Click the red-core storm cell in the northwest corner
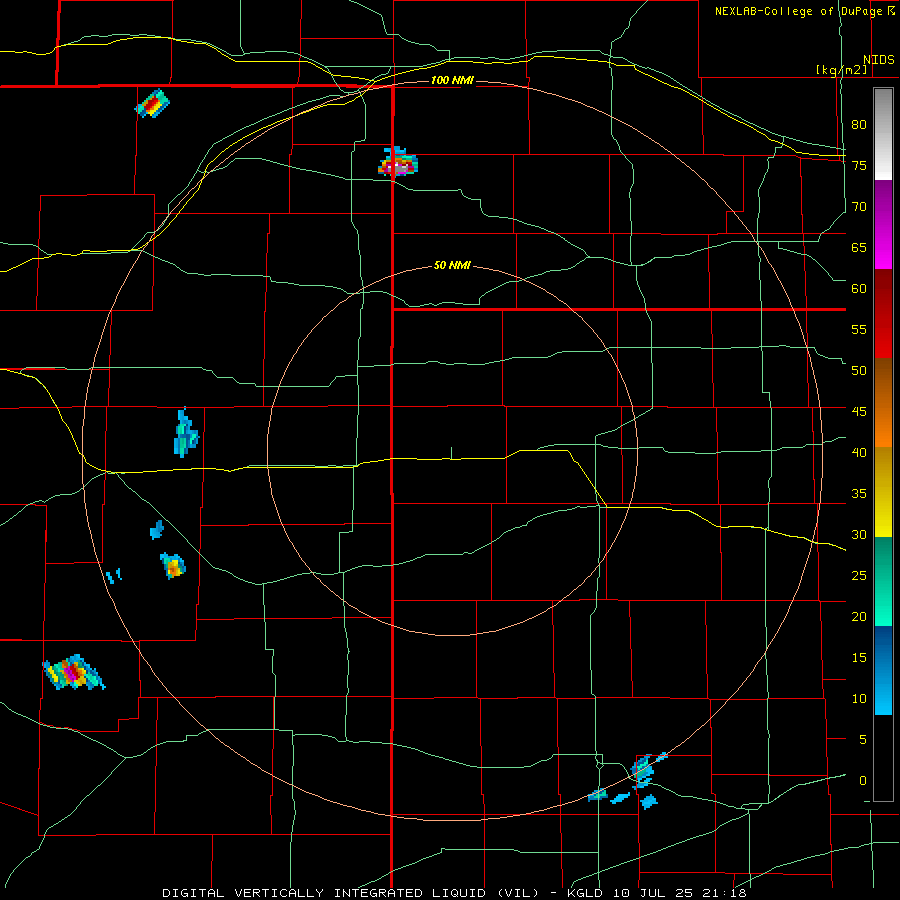This screenshot has height=900, width=900. 153,104
